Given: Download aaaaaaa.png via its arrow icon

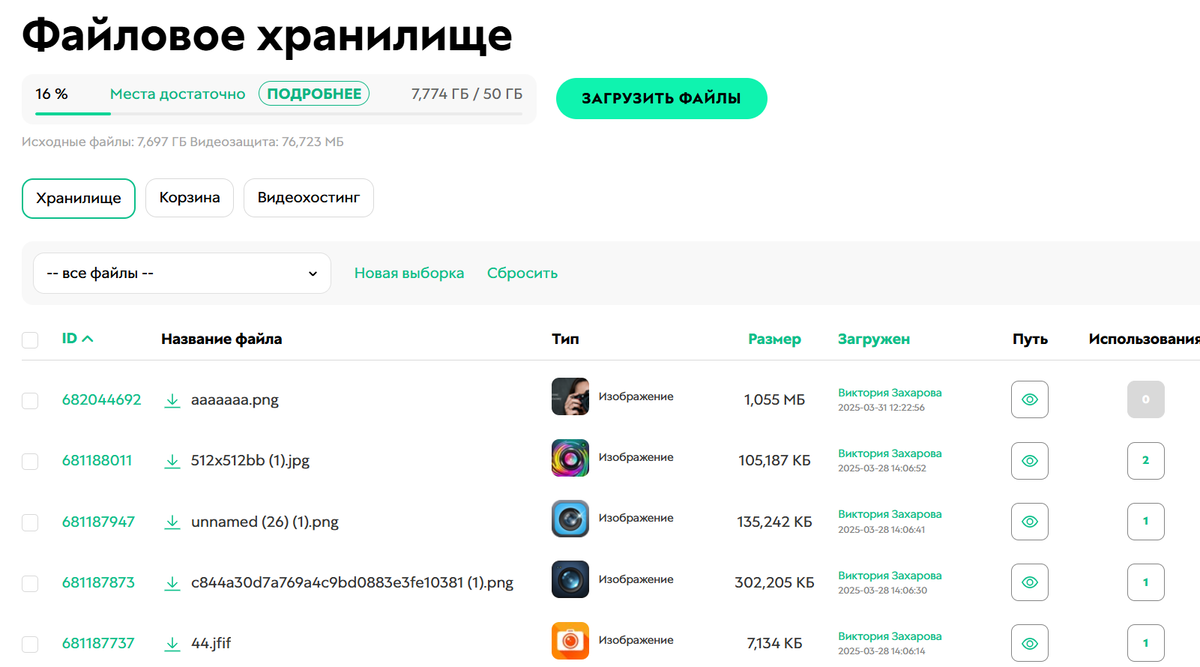Looking at the screenshot, I should click(172, 400).
